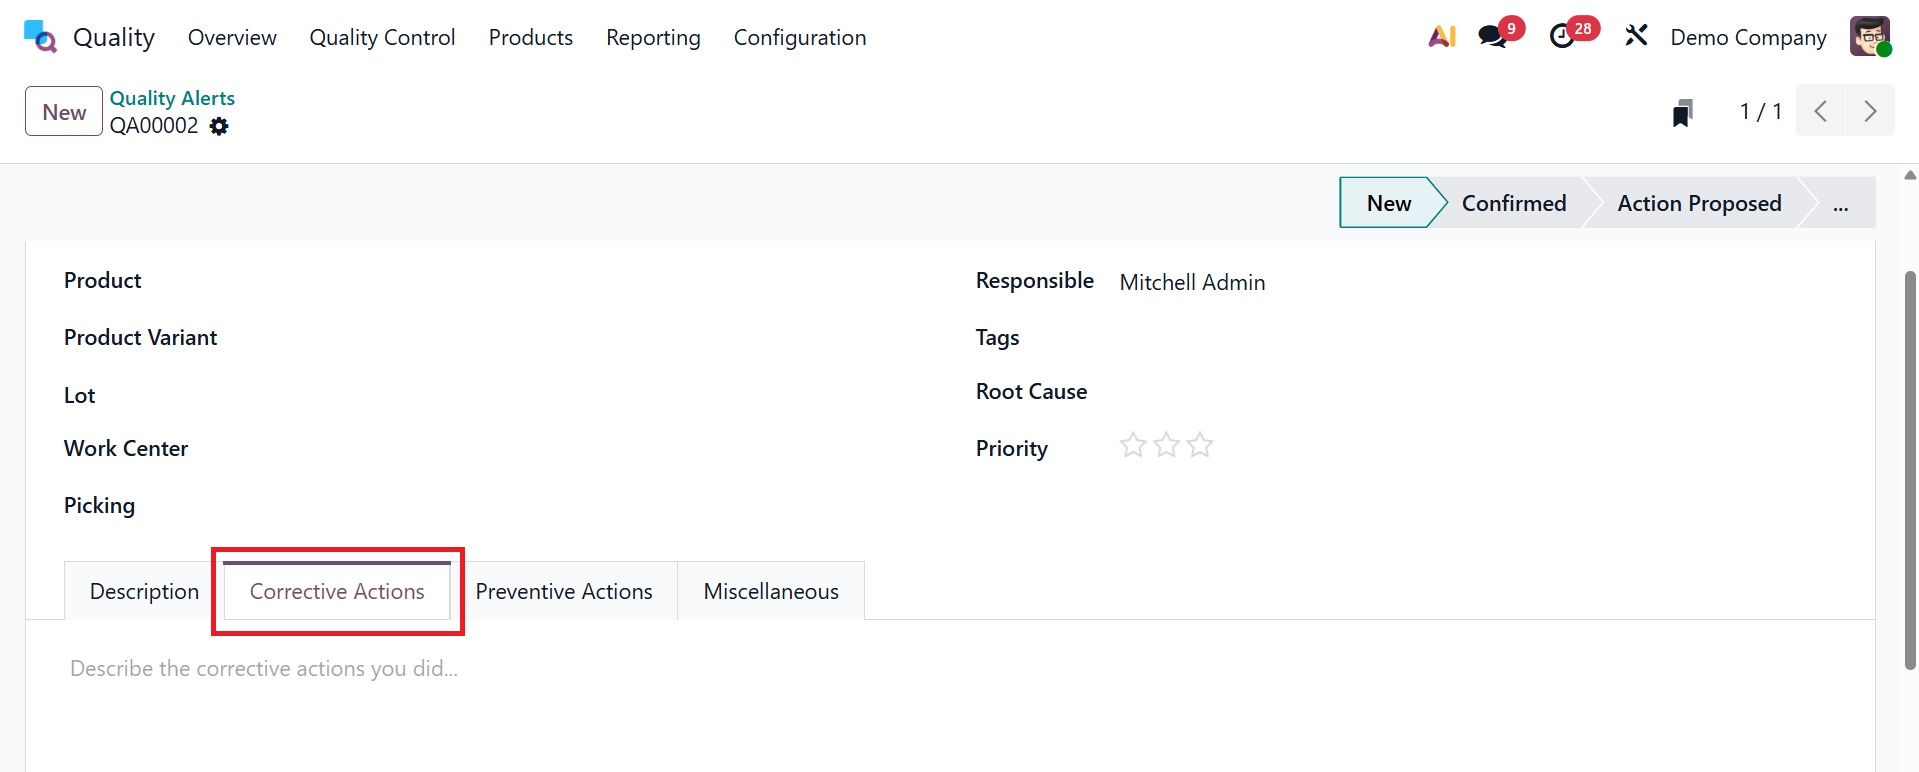
Task: Open the AI assistant icon
Action: [x=1441, y=37]
